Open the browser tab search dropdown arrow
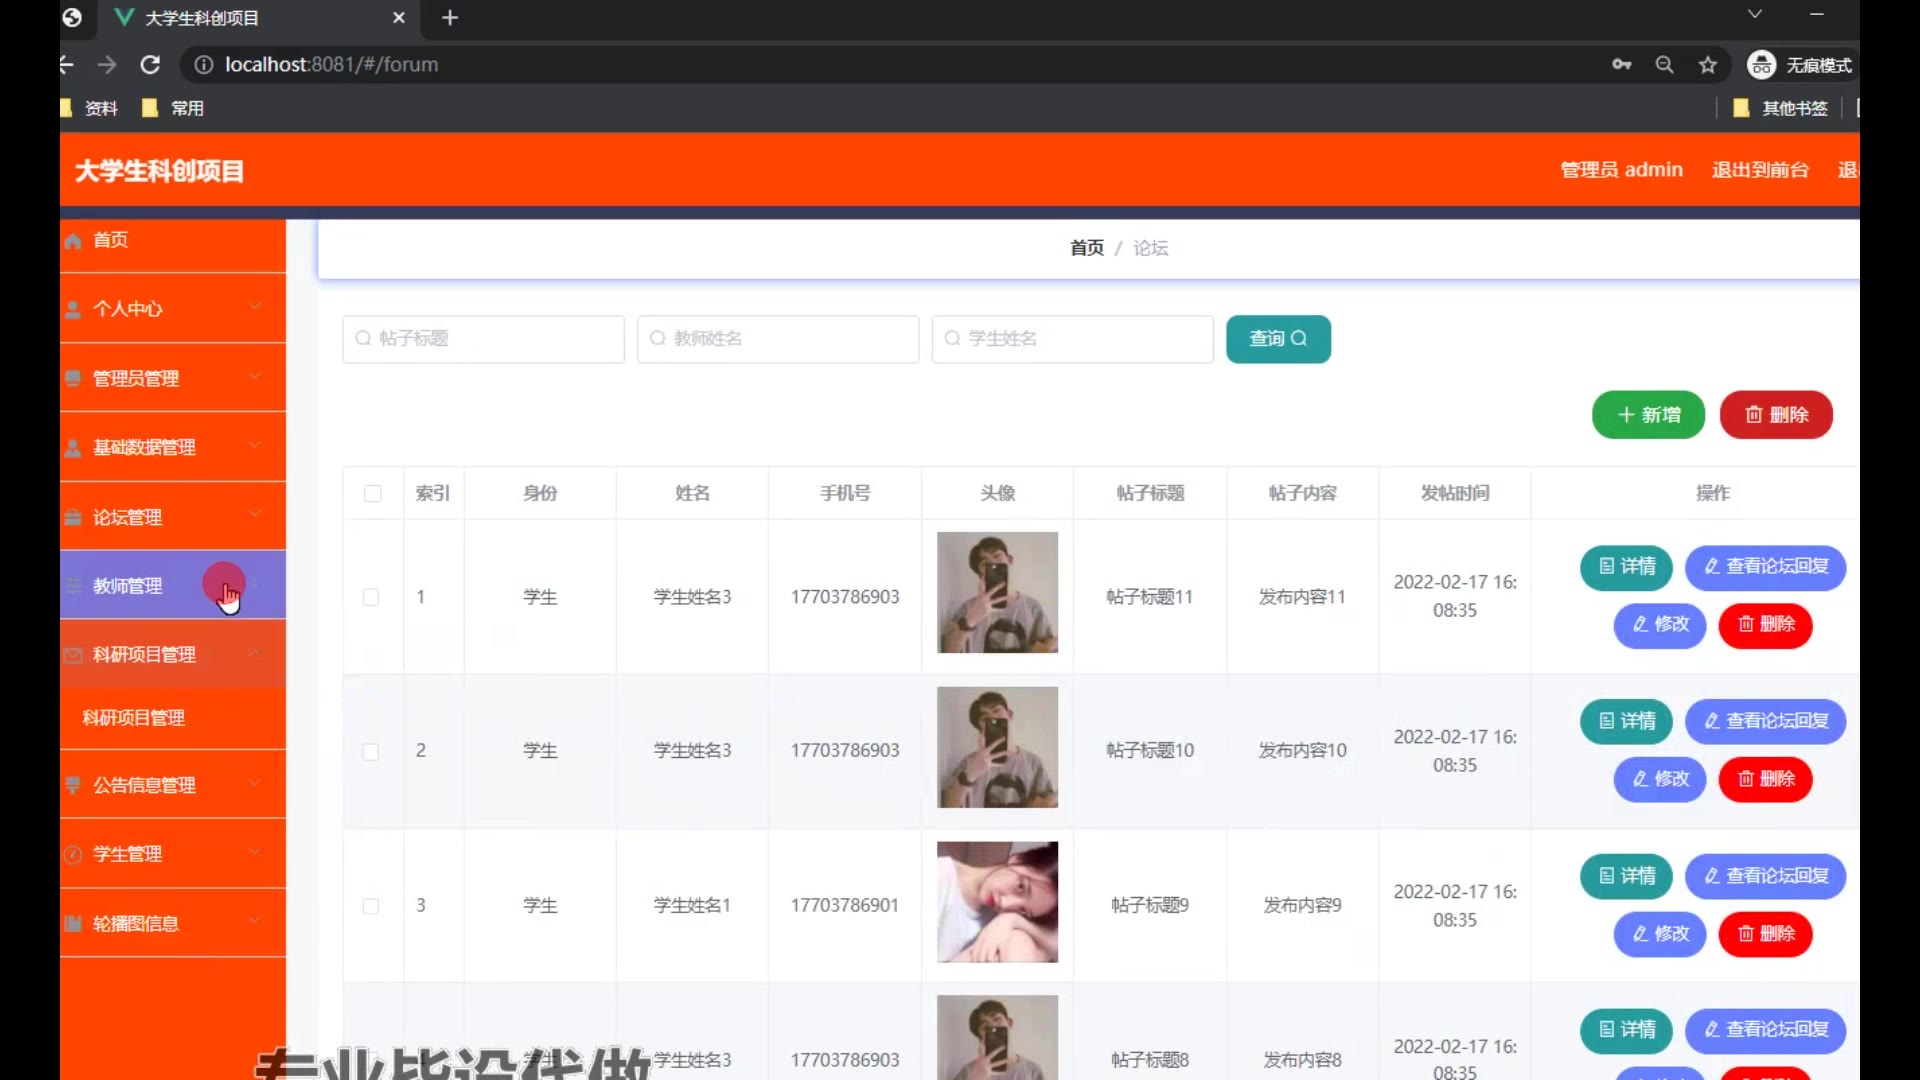 1755,14
